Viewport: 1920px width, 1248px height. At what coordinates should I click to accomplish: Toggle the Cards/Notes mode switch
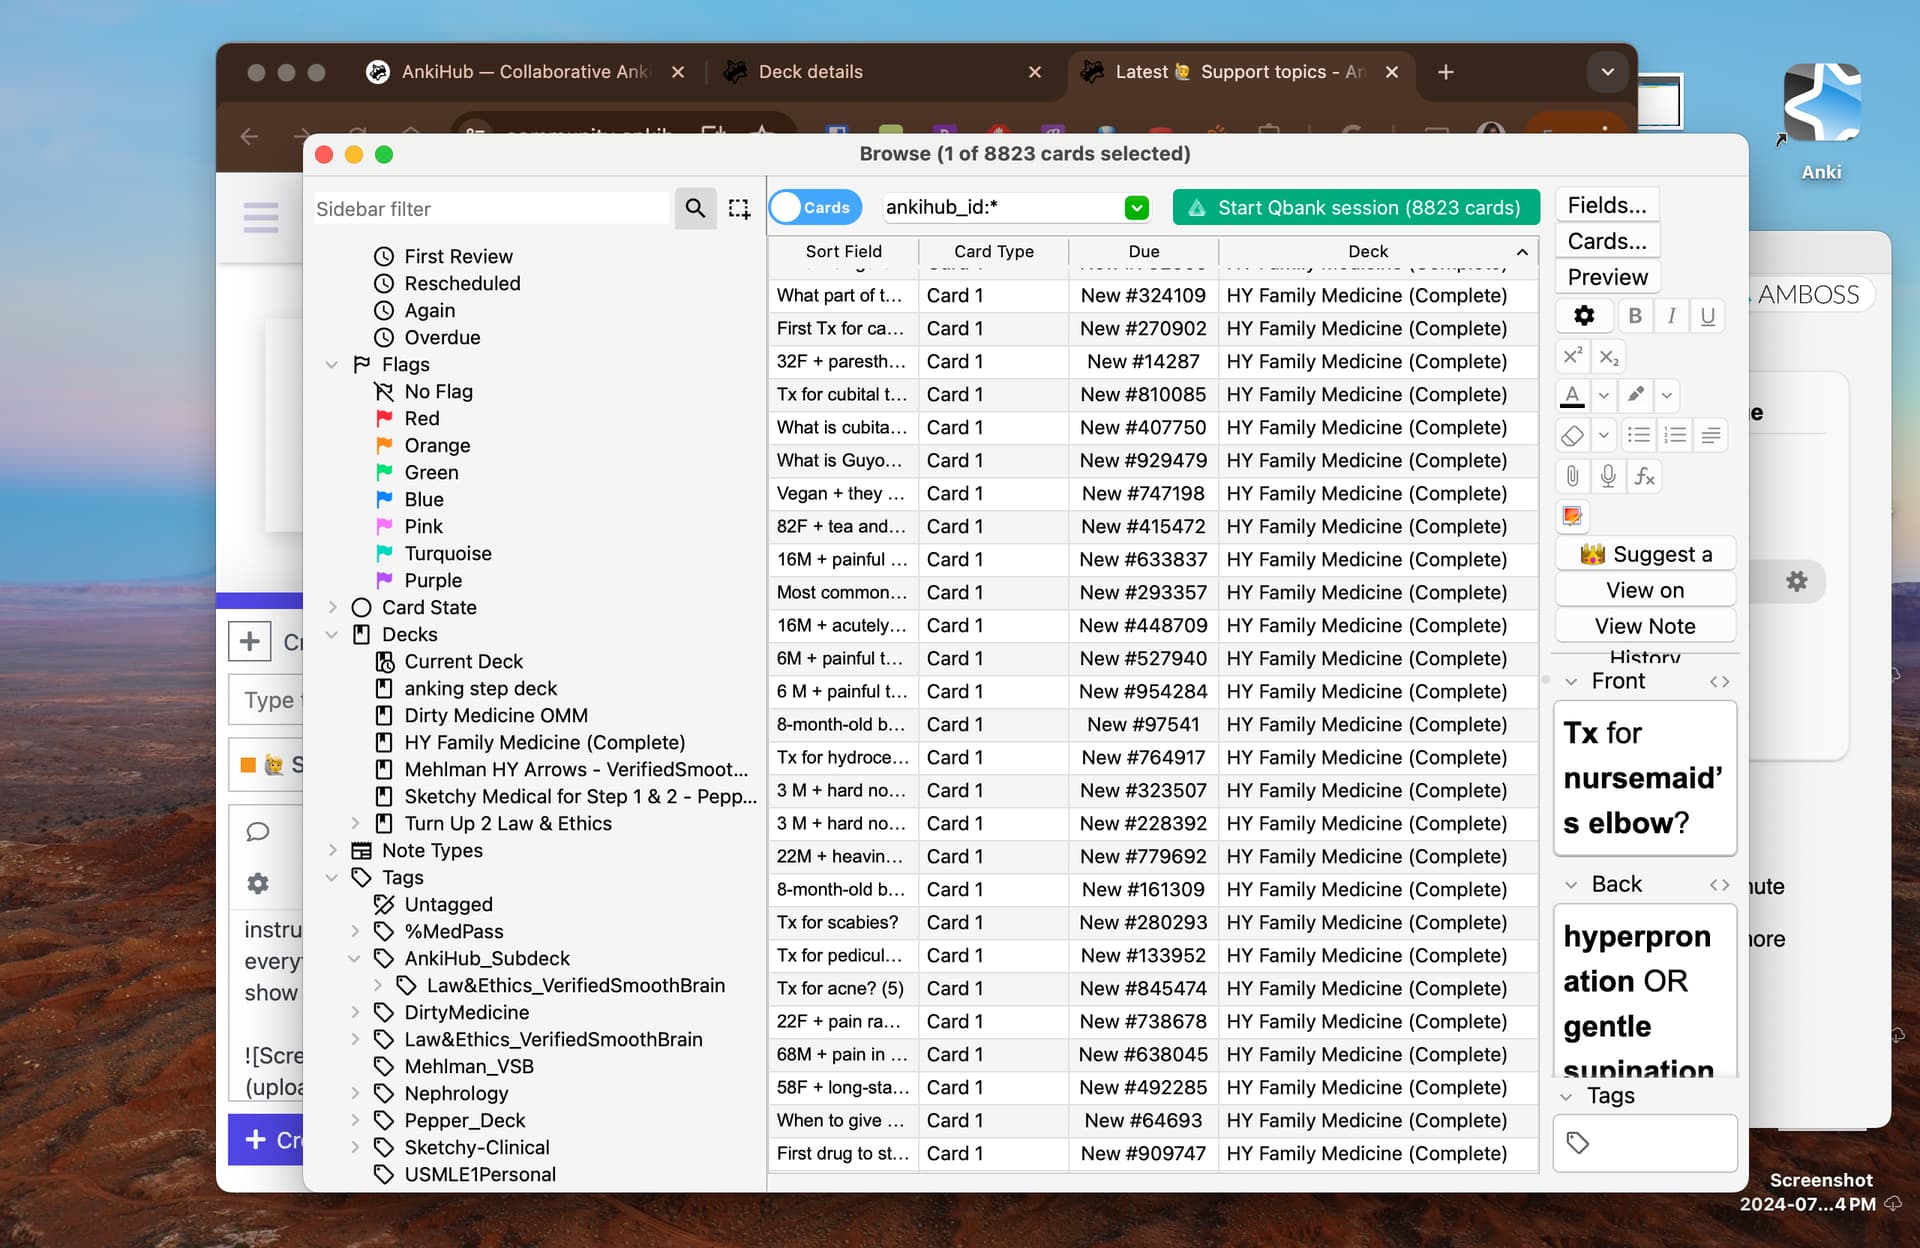(815, 207)
